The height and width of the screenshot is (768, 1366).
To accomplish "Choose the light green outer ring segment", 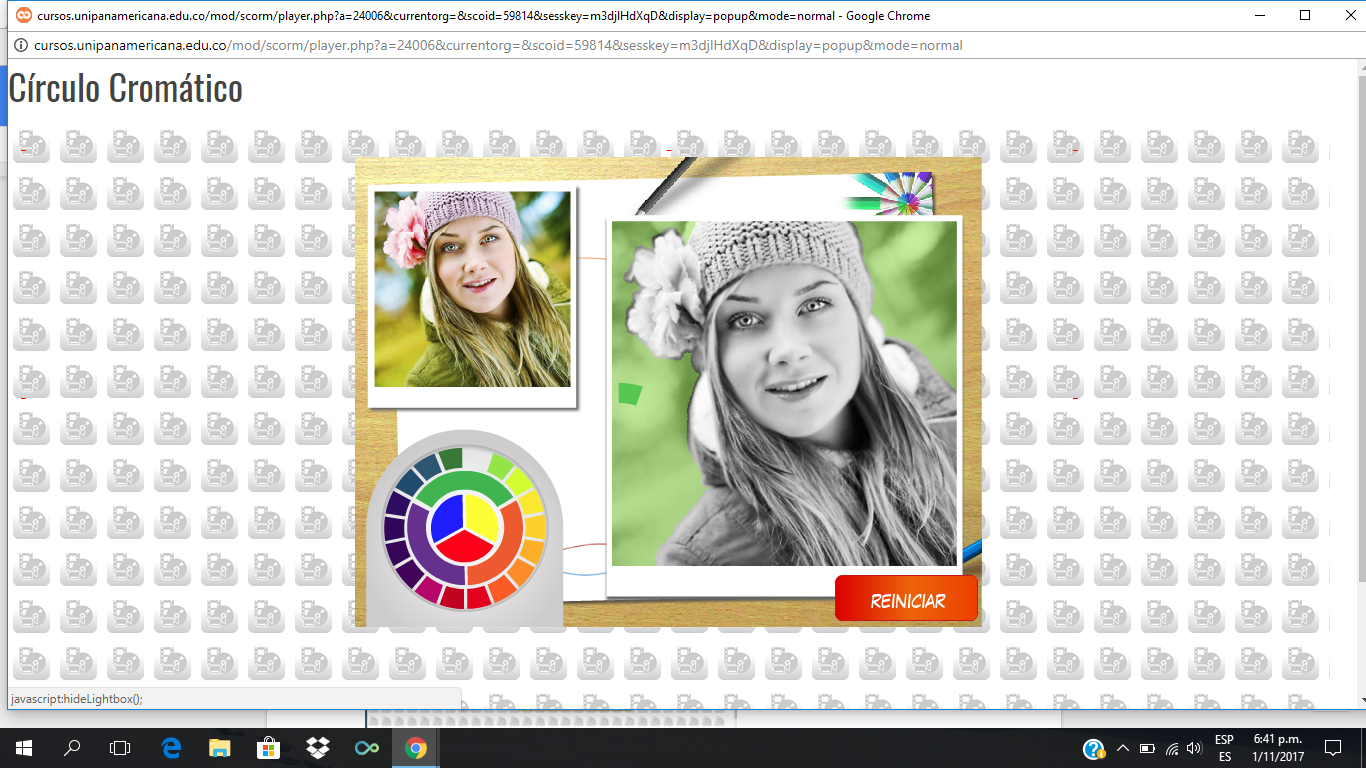I will tap(500, 465).
